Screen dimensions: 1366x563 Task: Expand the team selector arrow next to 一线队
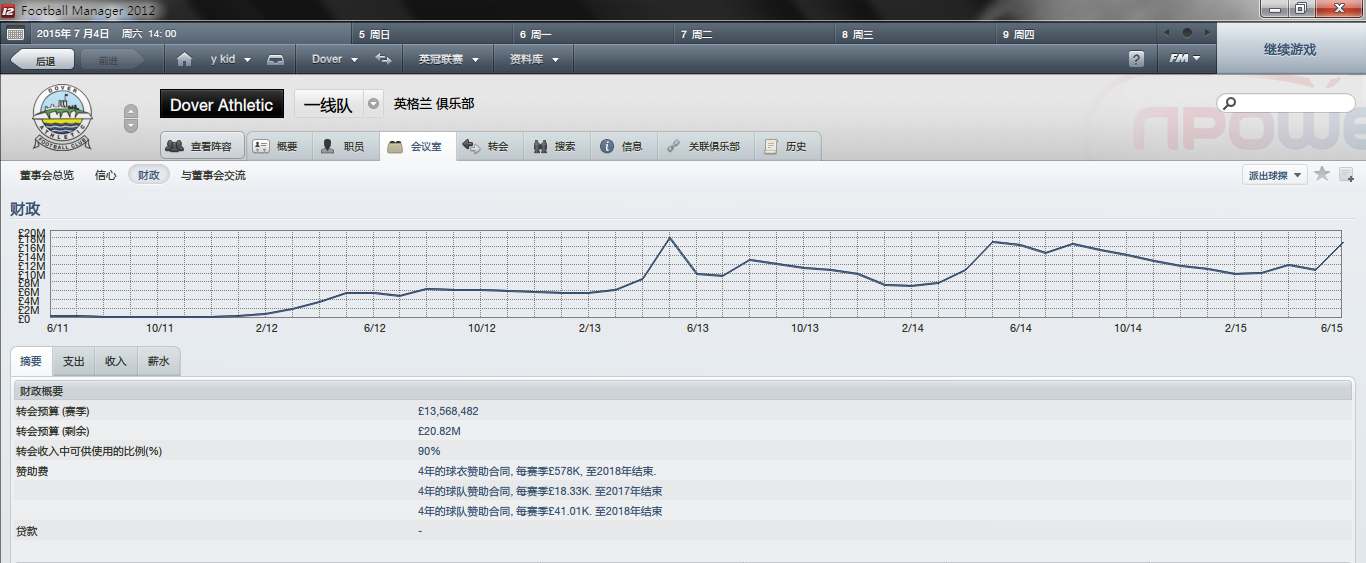373,104
